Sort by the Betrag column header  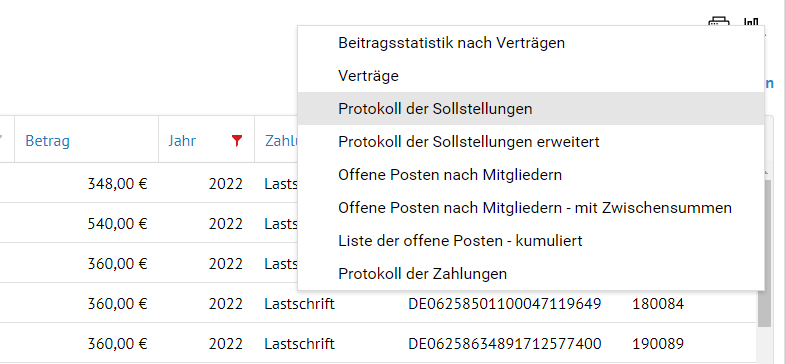pos(48,141)
